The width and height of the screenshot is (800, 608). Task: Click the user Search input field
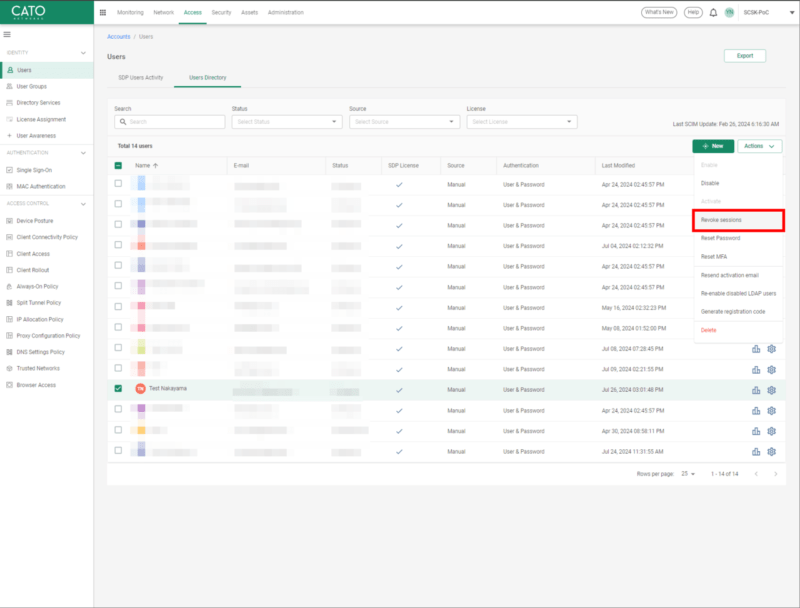click(169, 122)
